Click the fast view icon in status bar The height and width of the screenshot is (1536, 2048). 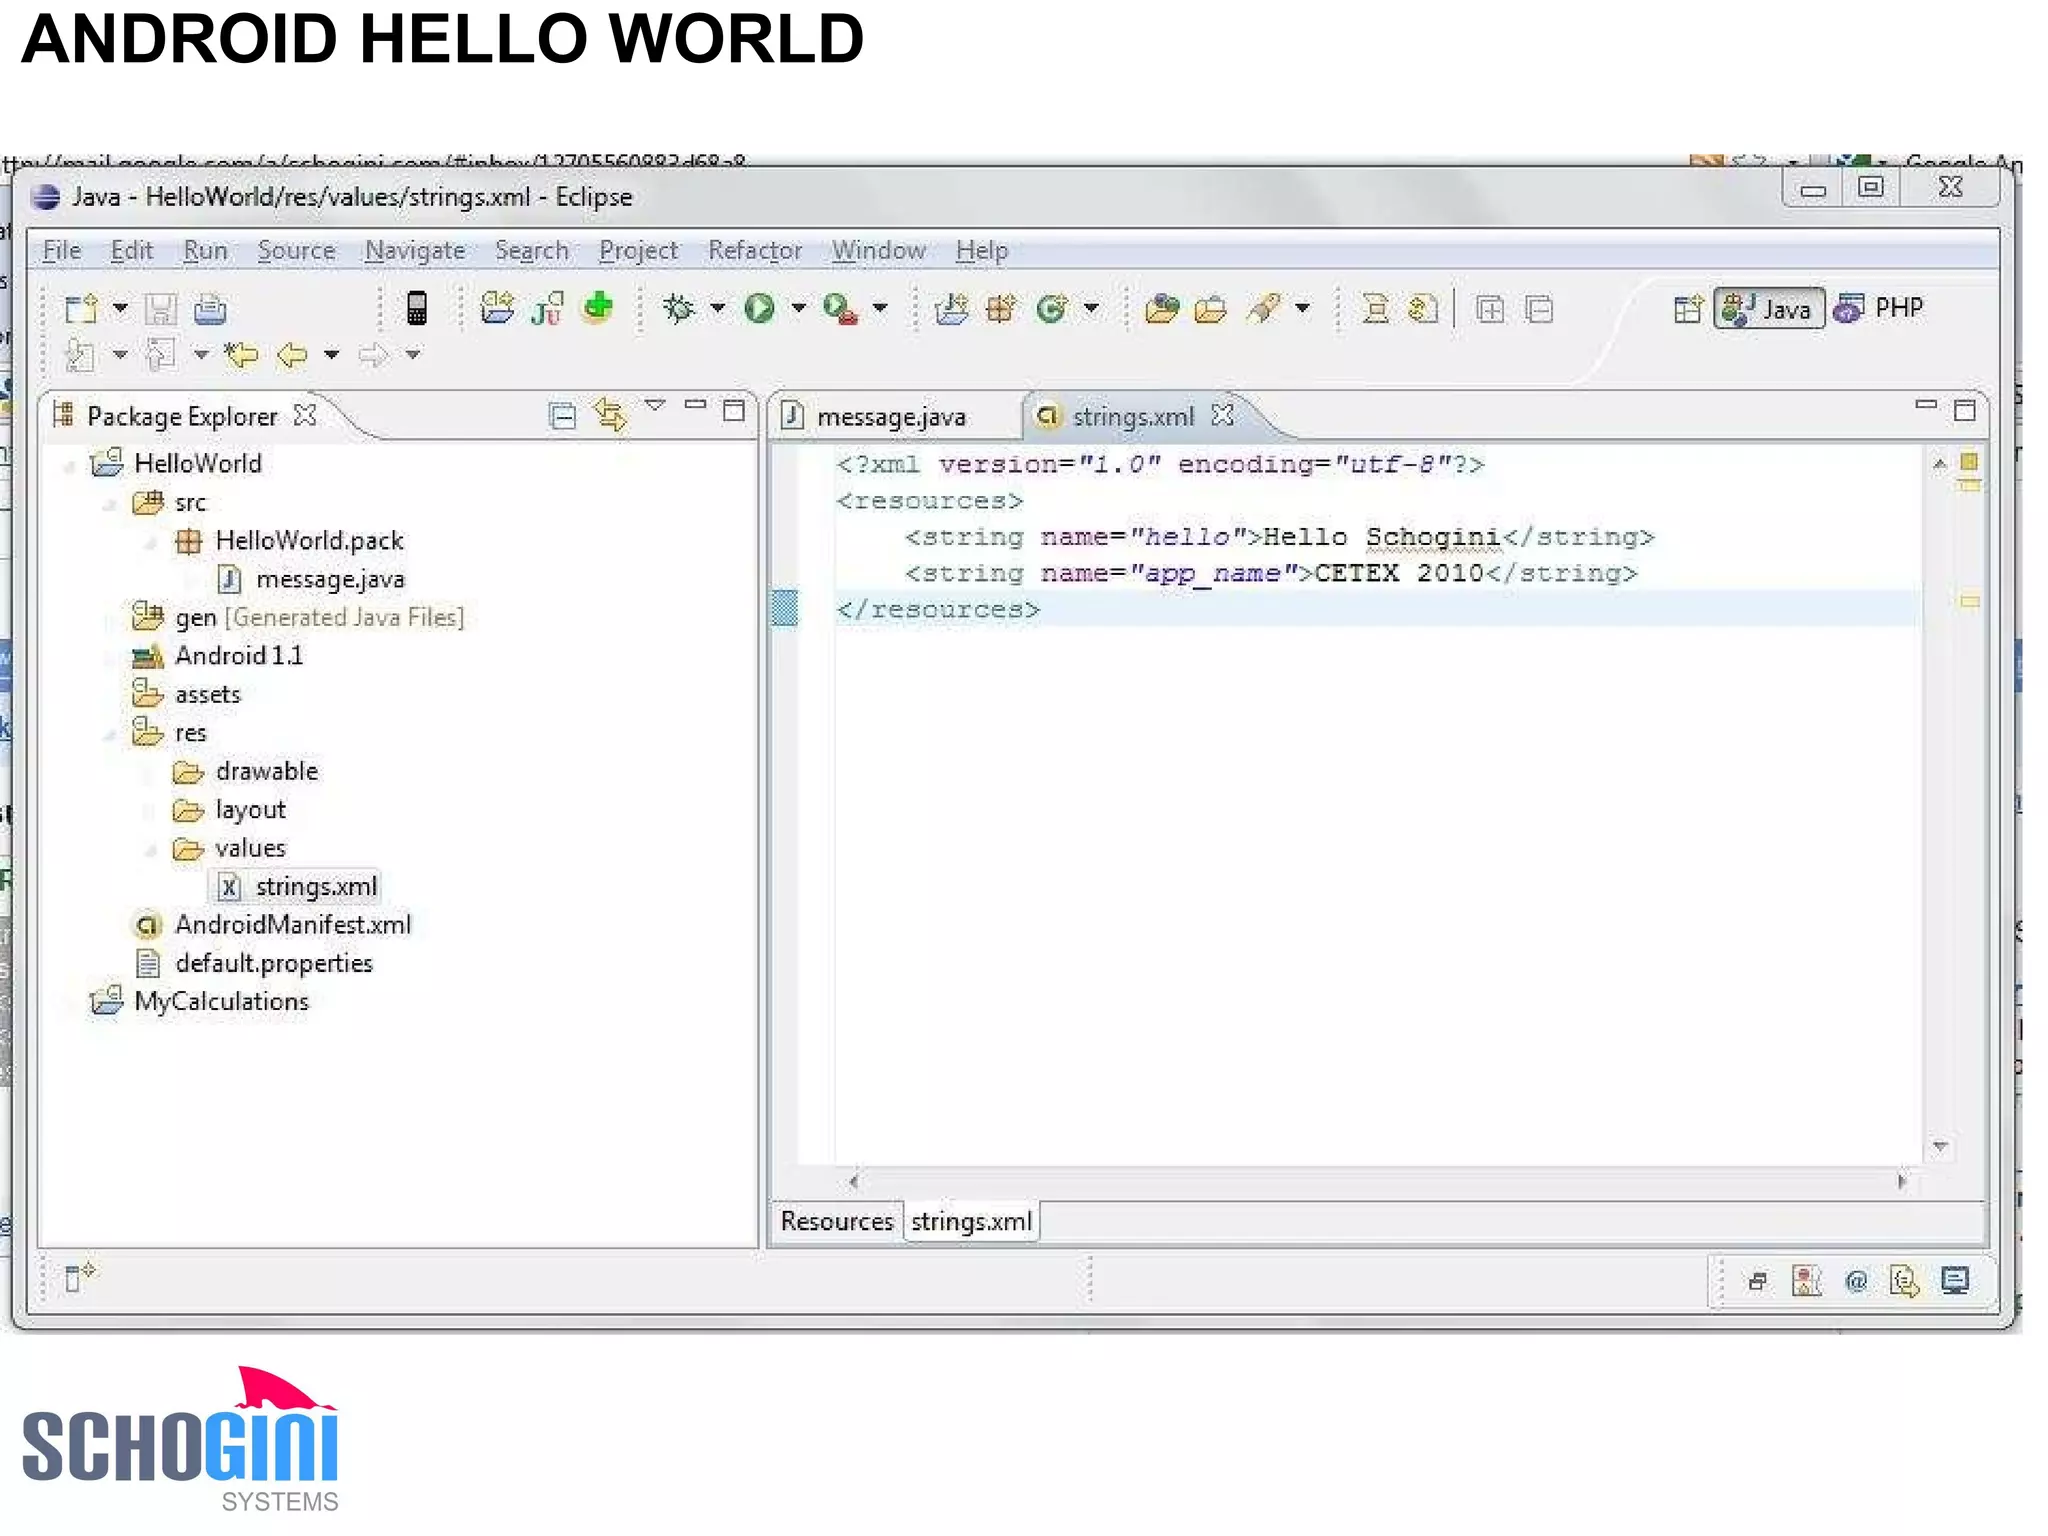(x=79, y=1277)
